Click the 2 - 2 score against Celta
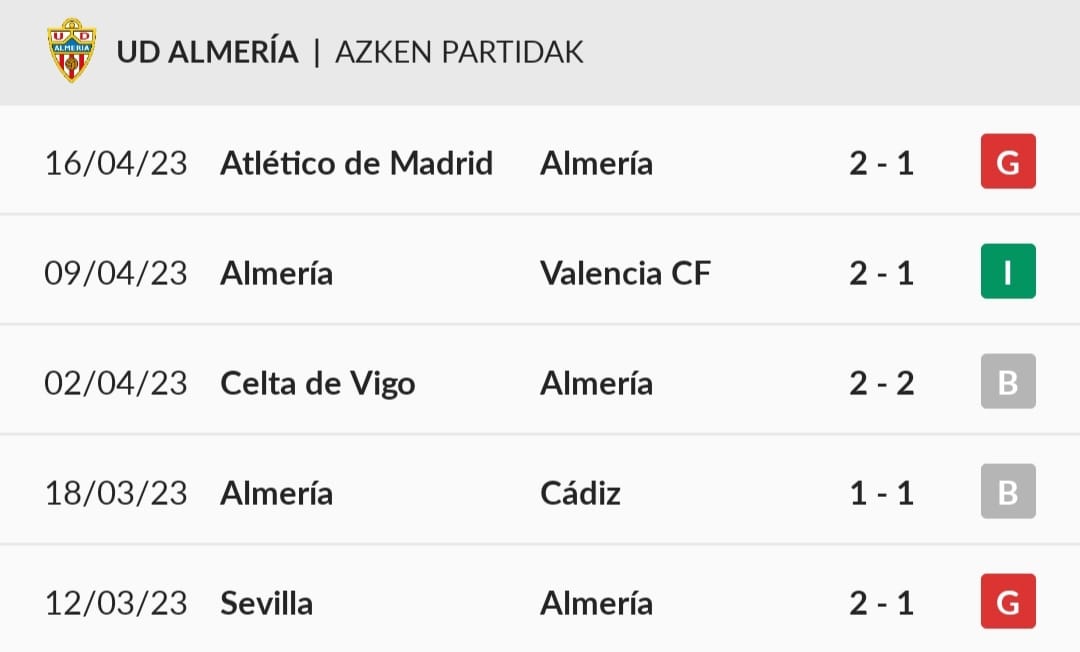The image size is (1080, 652). point(882,383)
